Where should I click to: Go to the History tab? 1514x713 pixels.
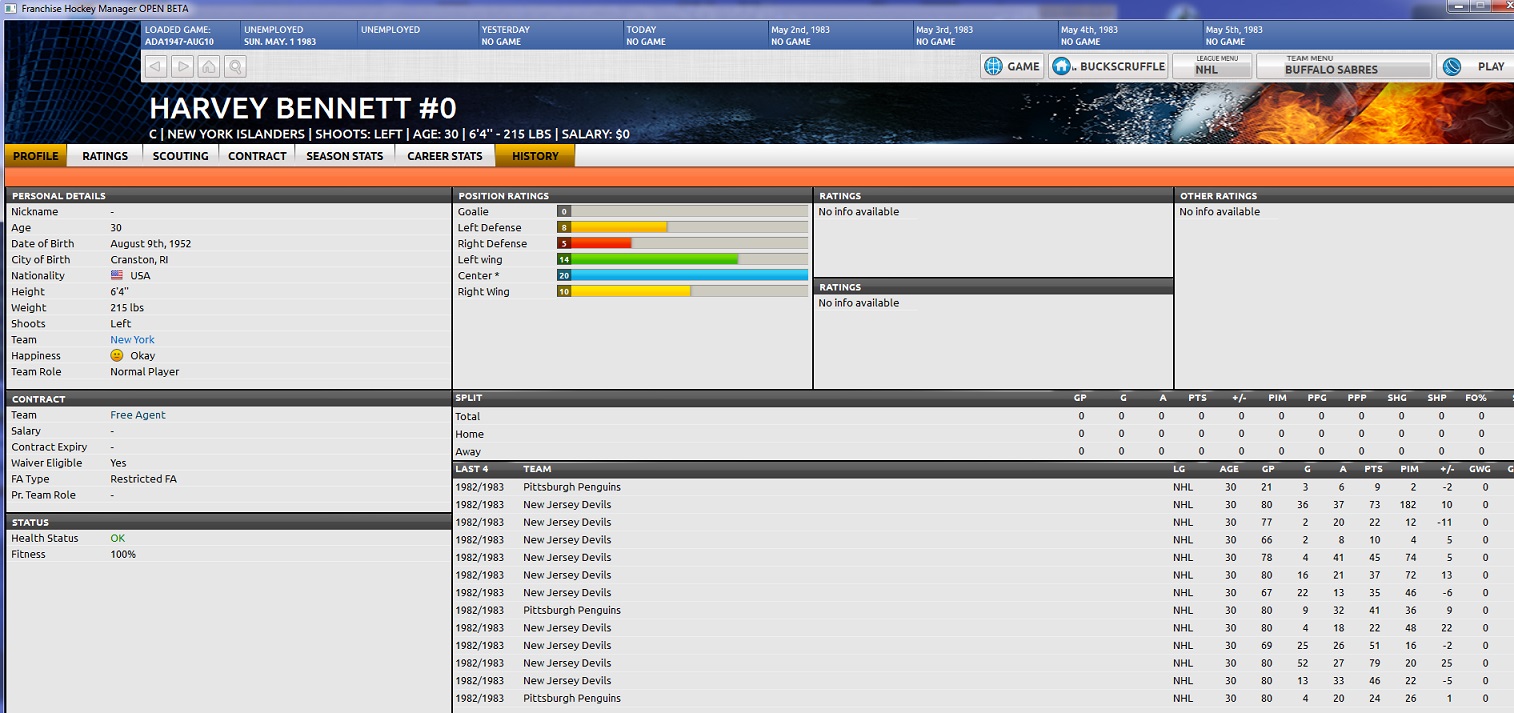[x=535, y=156]
